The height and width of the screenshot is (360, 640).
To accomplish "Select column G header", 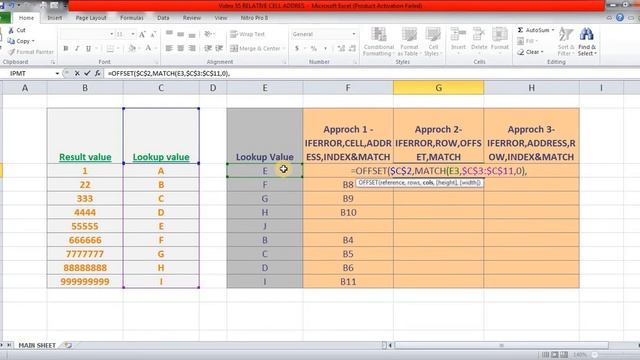I will click(438, 88).
